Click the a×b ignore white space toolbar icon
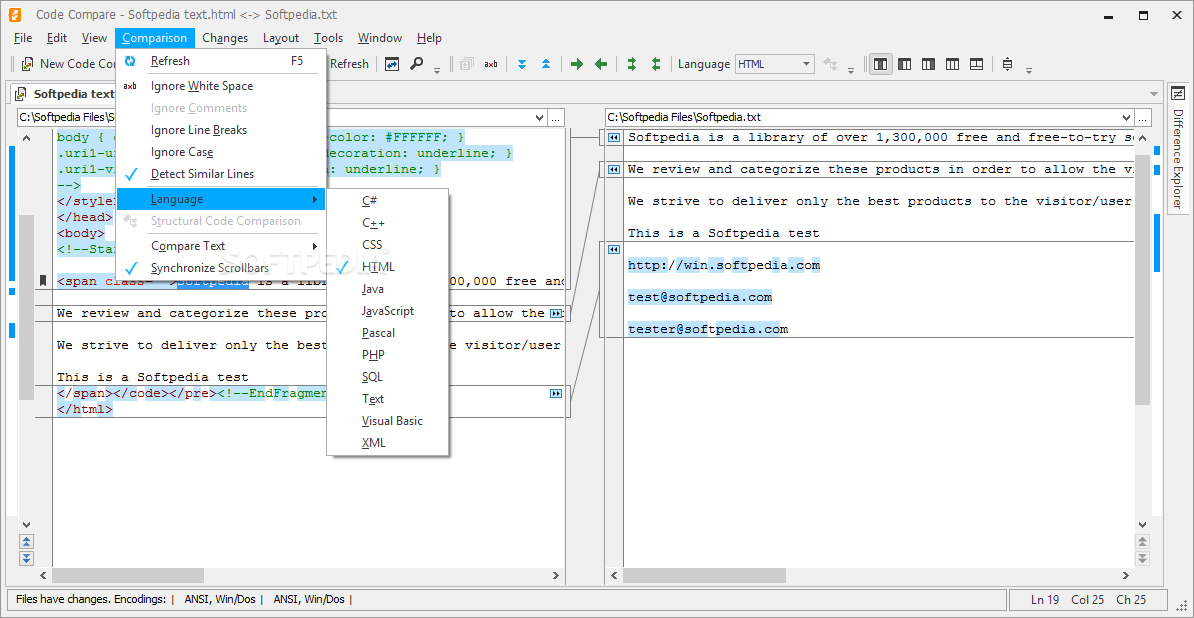Screen dimensions: 1194x618 [x=491, y=64]
